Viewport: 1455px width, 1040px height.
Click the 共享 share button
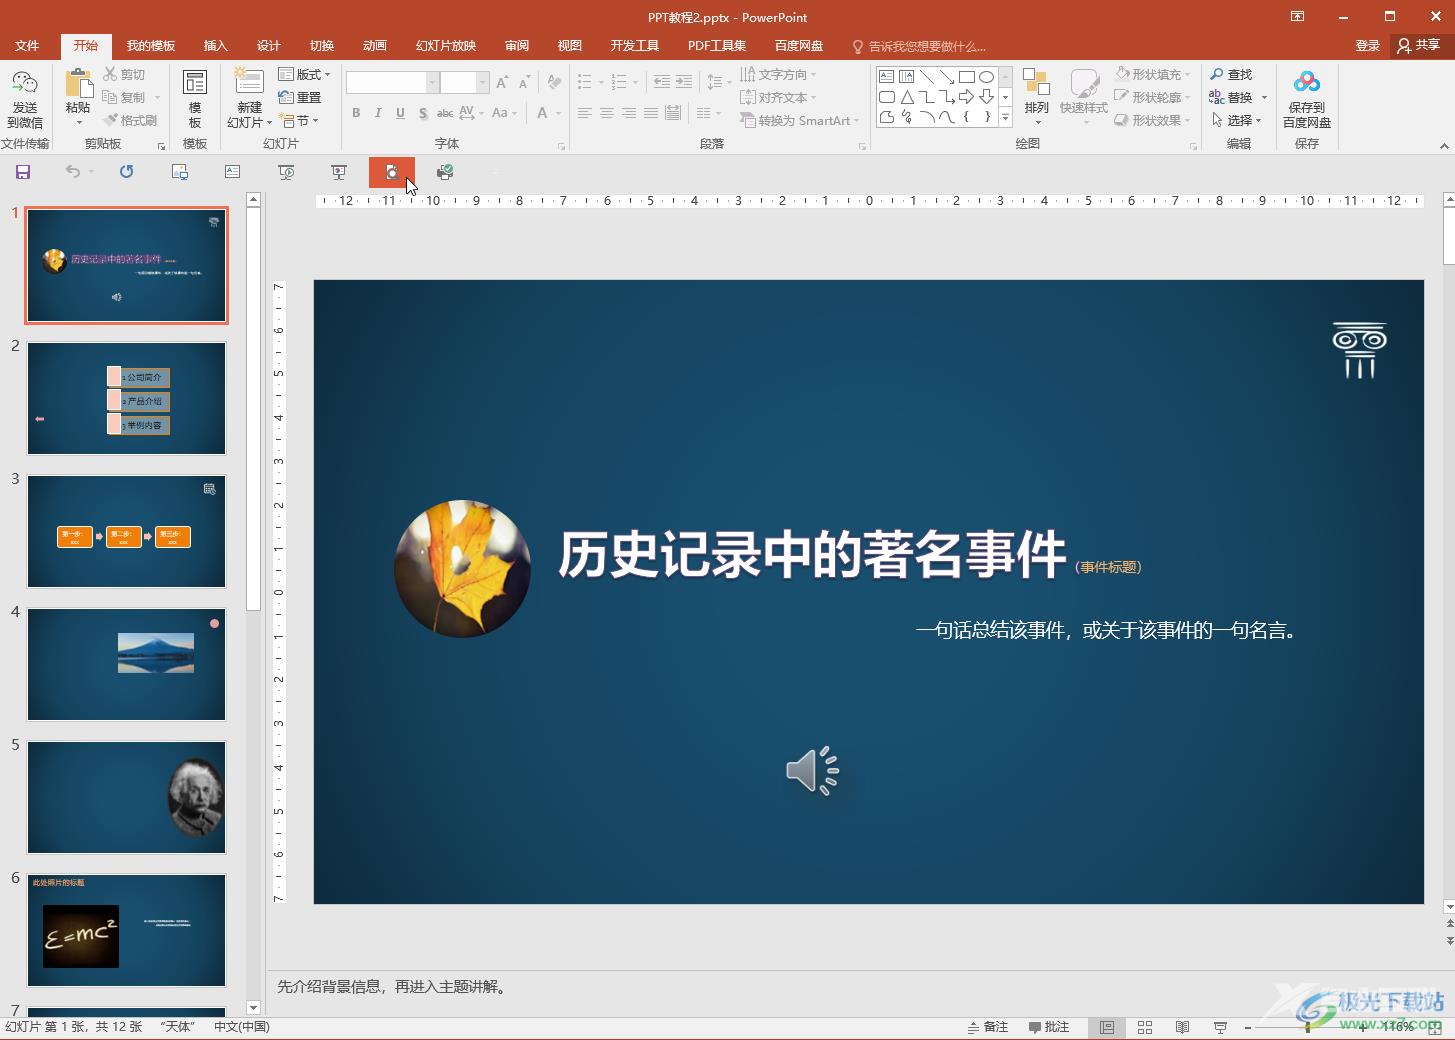1420,46
